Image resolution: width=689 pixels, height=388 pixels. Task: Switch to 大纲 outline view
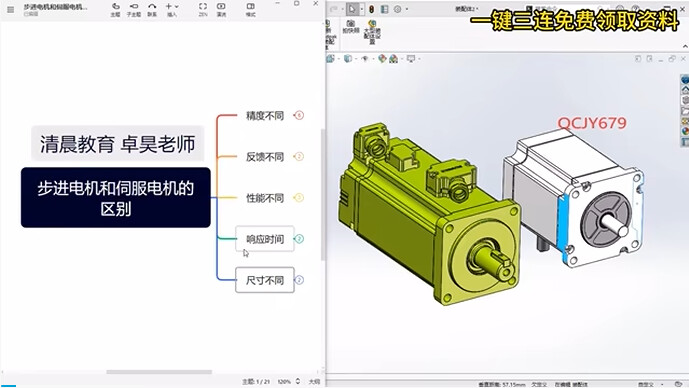point(314,381)
